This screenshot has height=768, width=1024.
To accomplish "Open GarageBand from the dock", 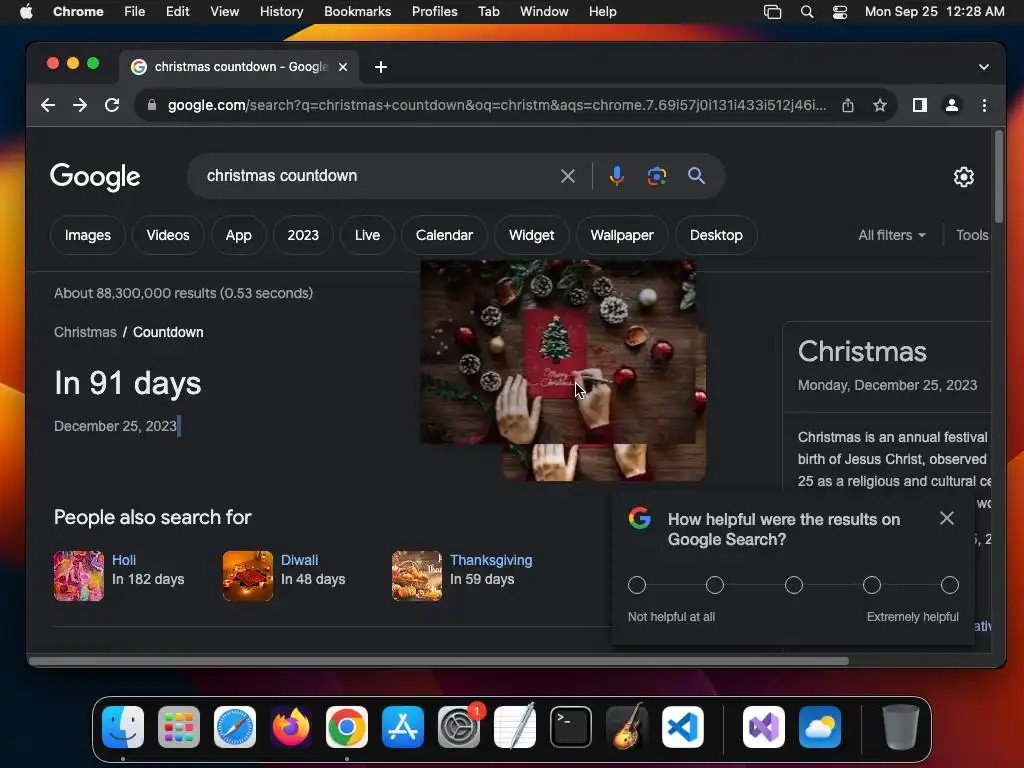I will click(627, 727).
